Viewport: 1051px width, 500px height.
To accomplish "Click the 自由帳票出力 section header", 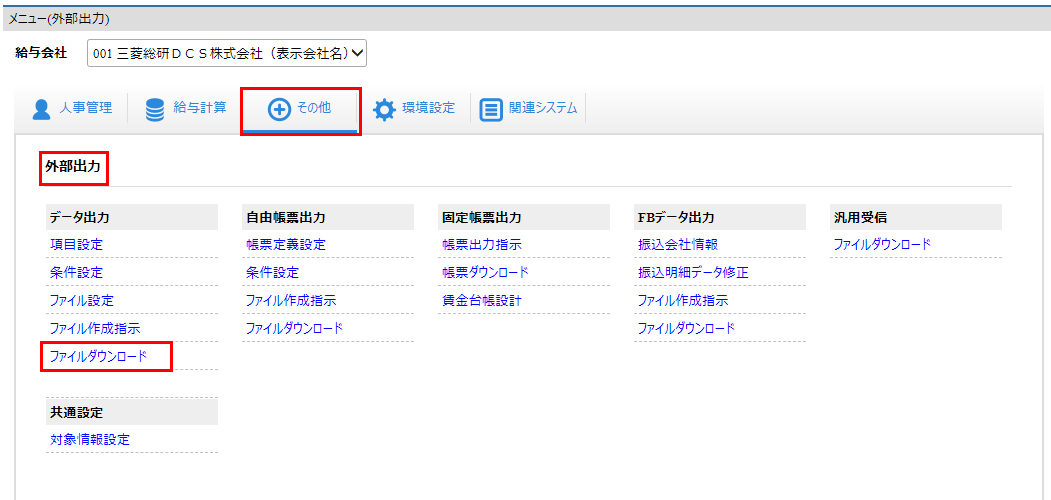I will (328, 217).
